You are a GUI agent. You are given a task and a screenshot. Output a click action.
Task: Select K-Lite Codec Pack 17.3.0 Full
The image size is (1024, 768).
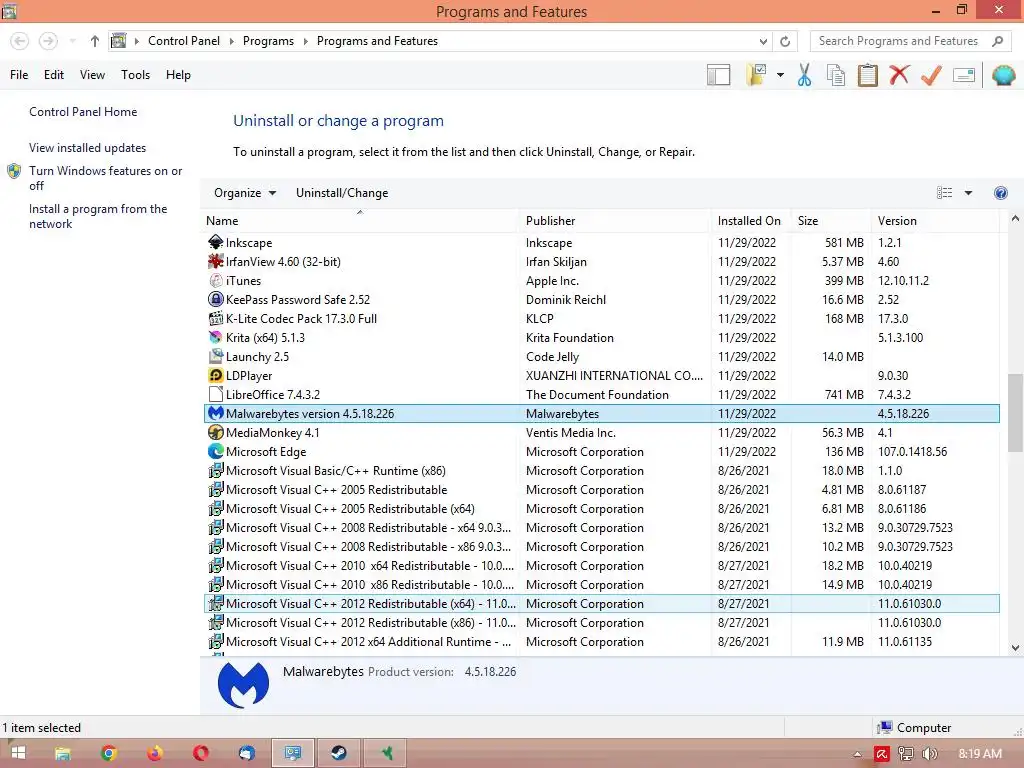point(601,318)
